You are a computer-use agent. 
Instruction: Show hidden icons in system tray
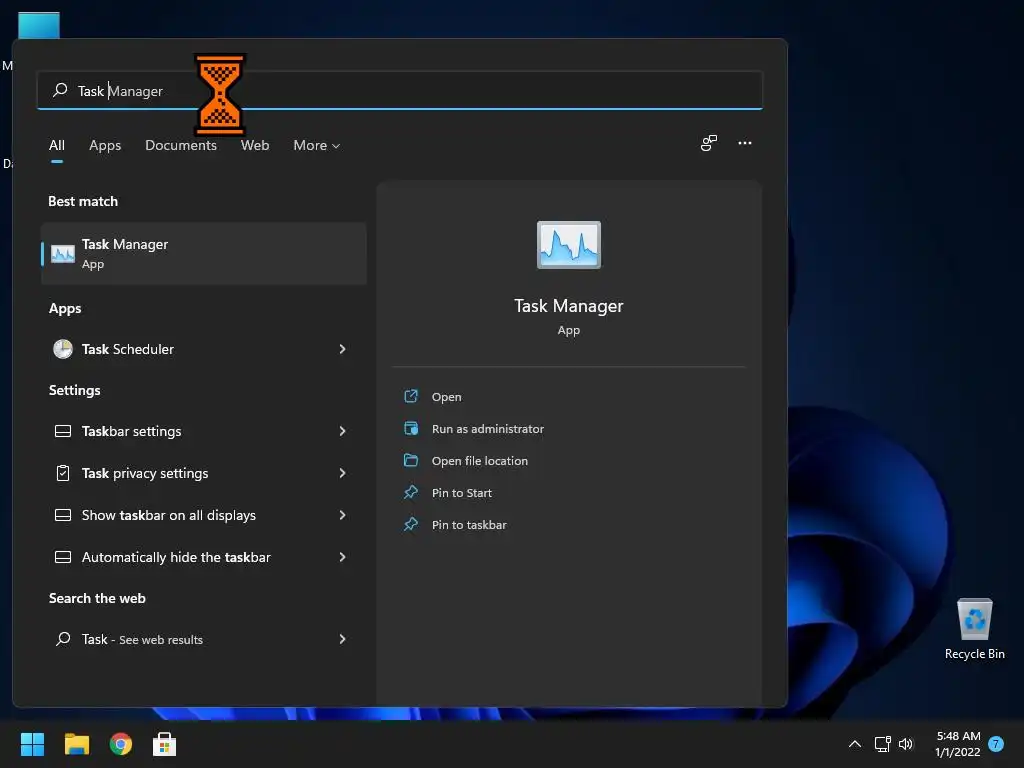coord(854,744)
